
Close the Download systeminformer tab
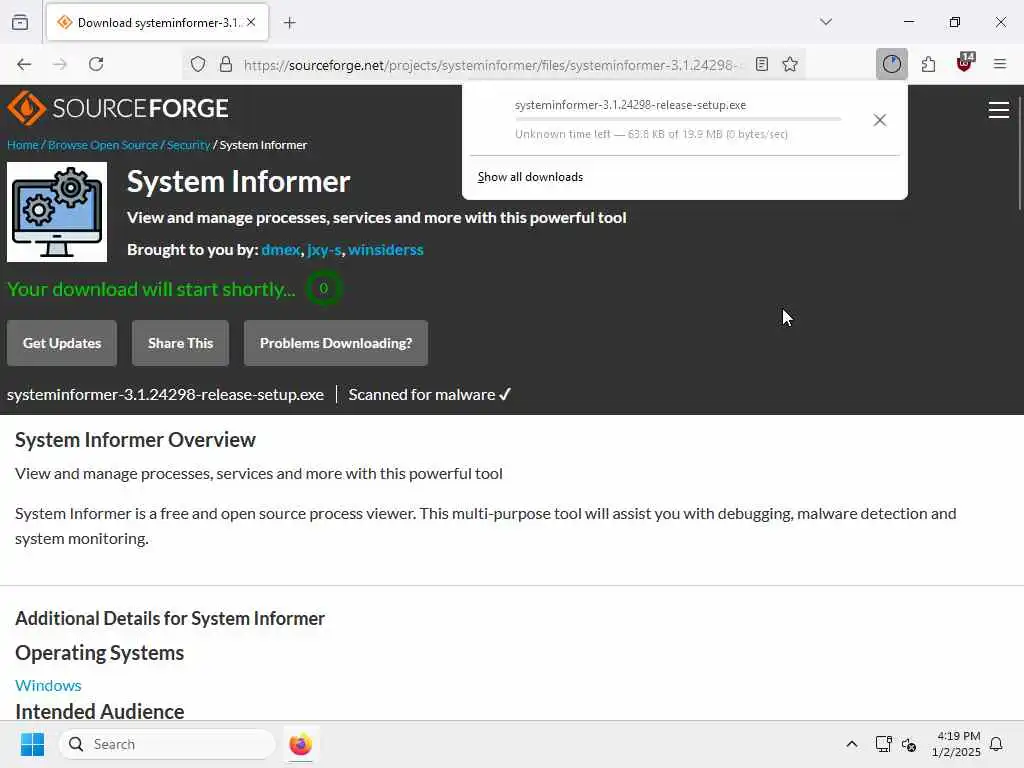(251, 22)
